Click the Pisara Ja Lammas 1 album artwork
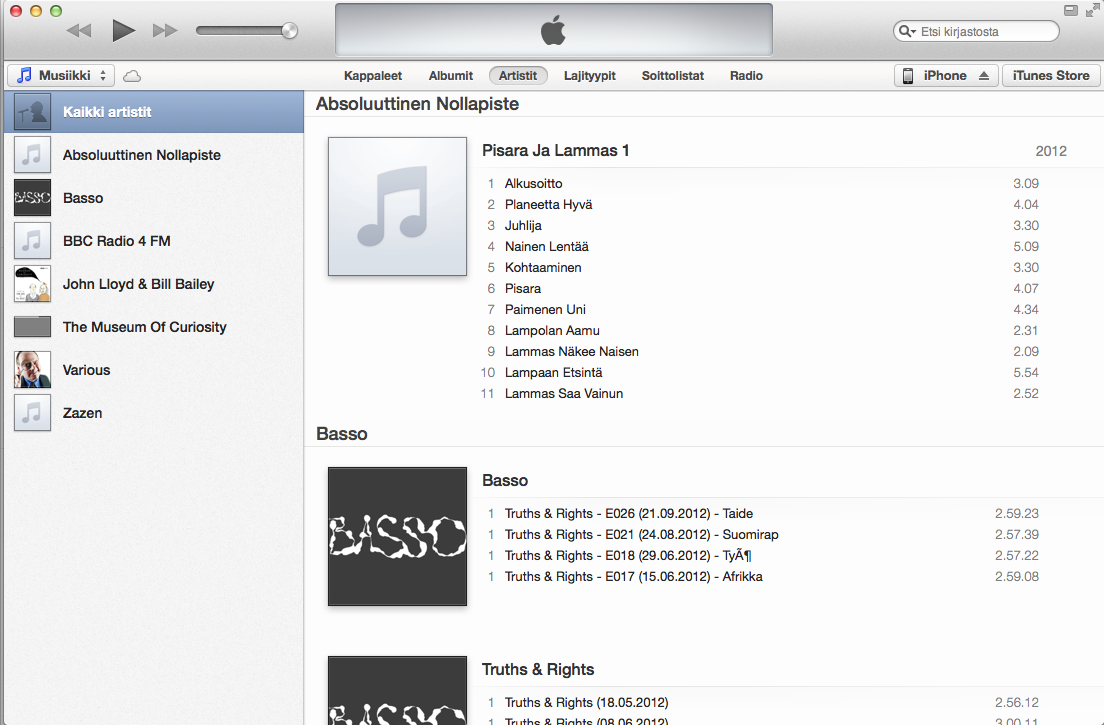The width and height of the screenshot is (1104, 725). click(x=397, y=206)
